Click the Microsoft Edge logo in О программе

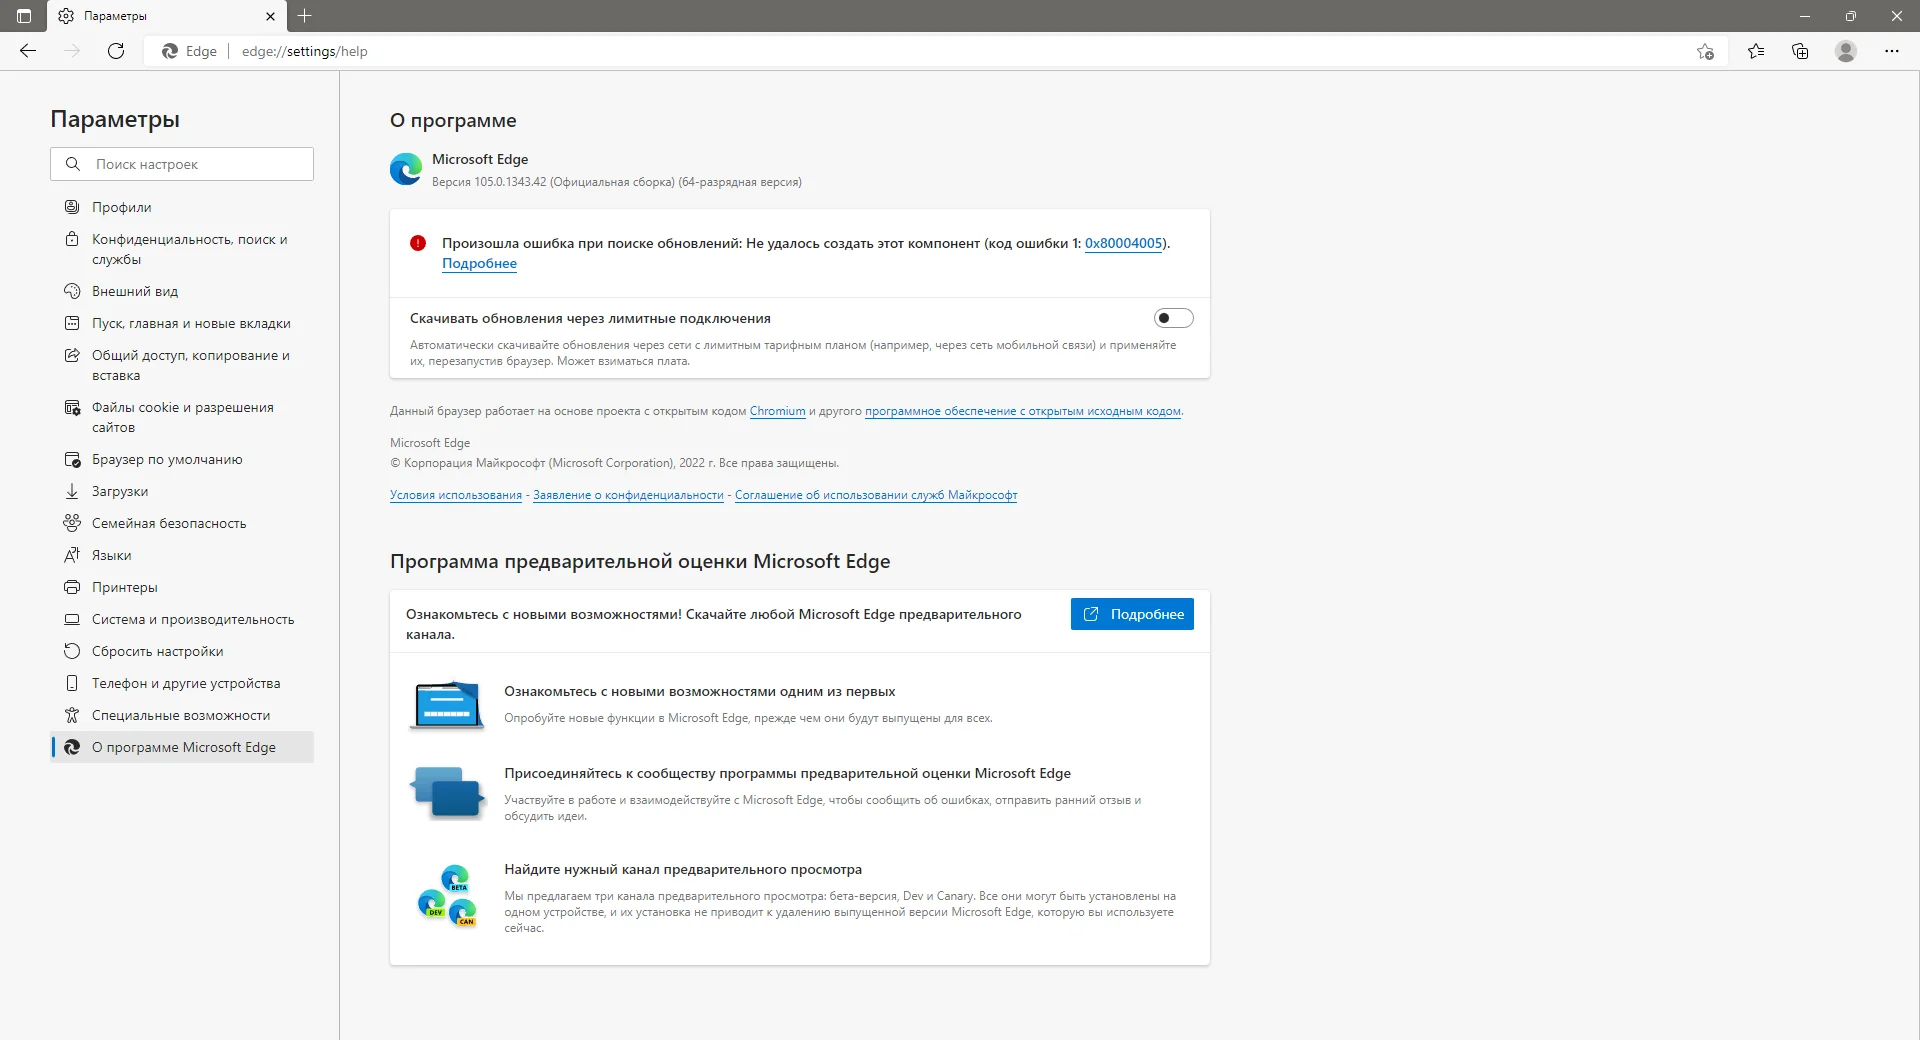(x=406, y=169)
